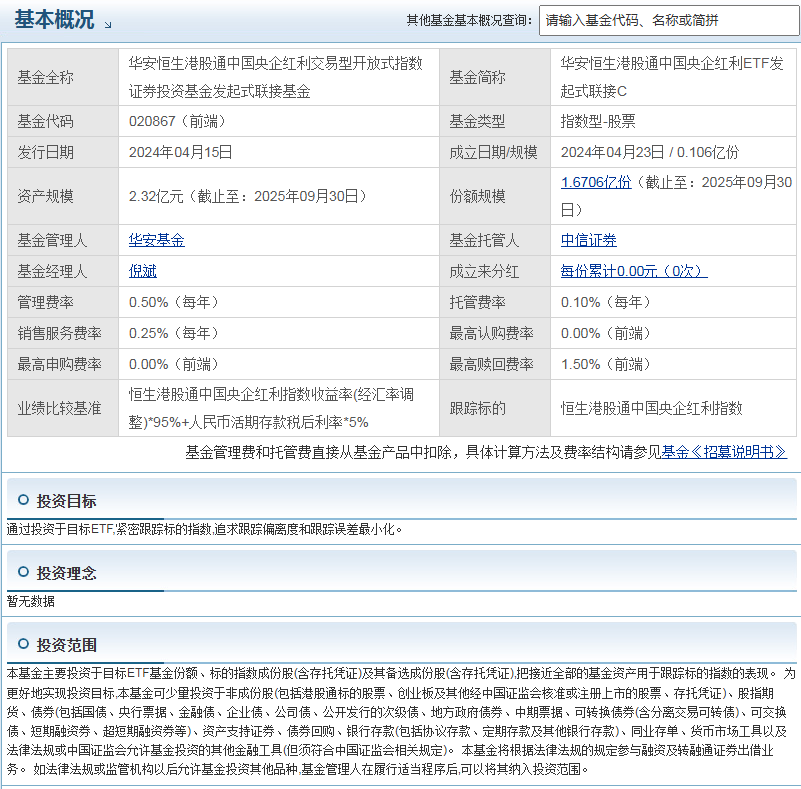Viewport: 801px width, 789px height.
Task: Open the 1.6706亿份 share size link
Action: [596, 182]
